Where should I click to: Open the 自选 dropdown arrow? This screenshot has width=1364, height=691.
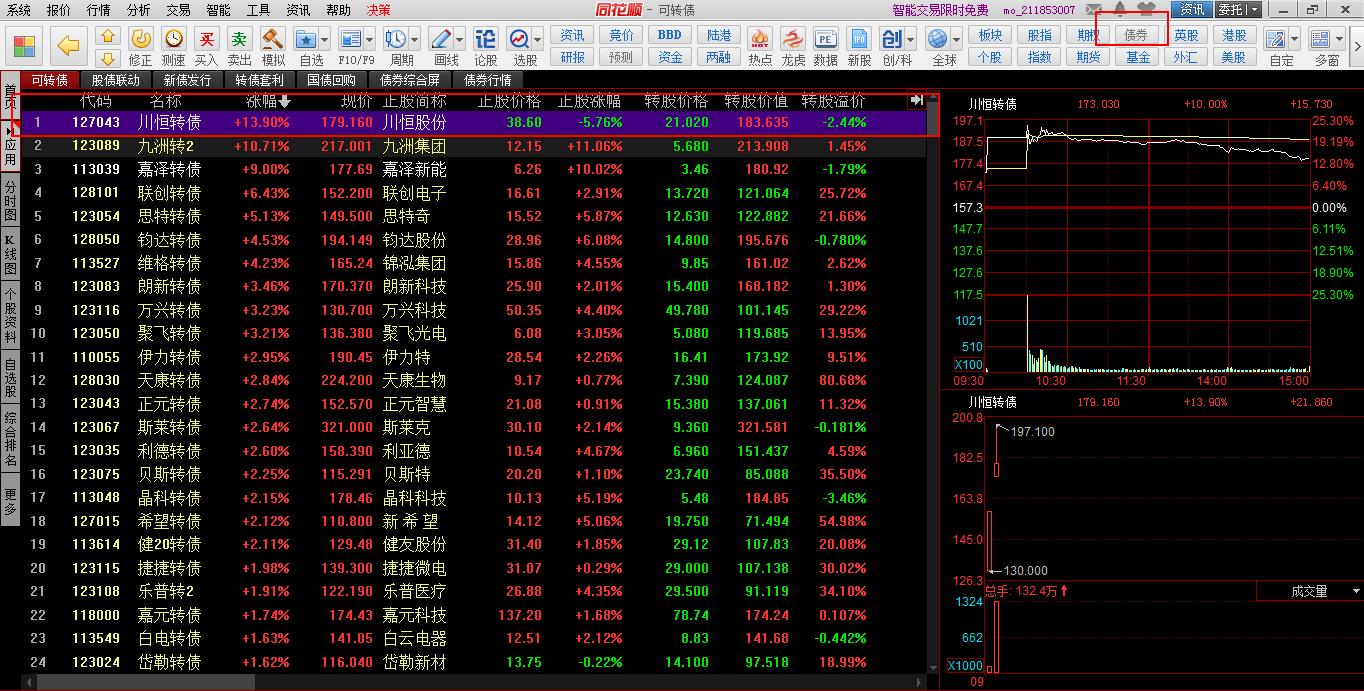(x=324, y=39)
